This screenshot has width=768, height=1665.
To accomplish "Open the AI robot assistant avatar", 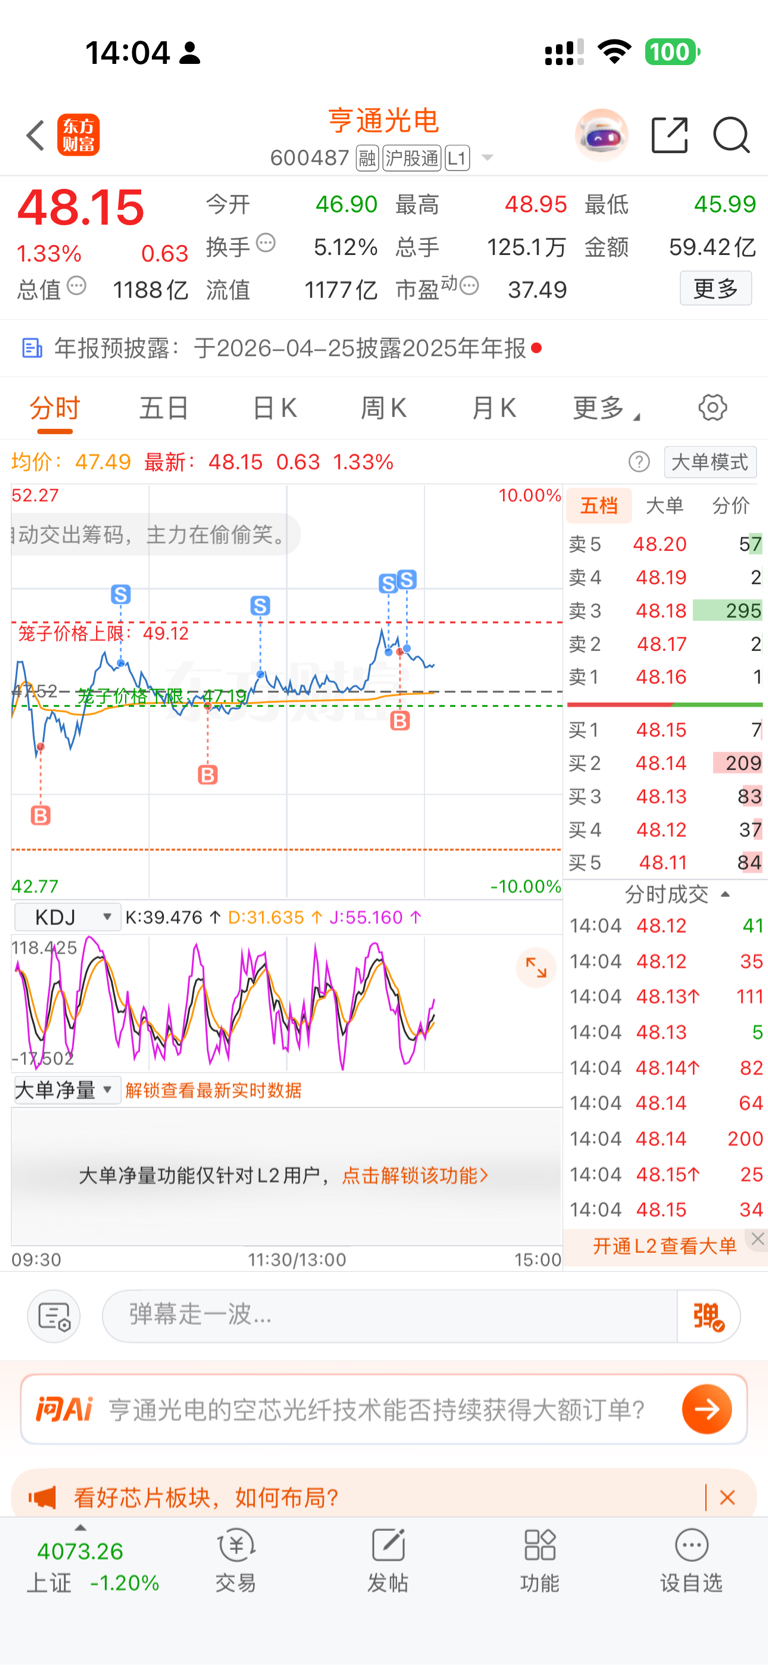I will coord(601,135).
